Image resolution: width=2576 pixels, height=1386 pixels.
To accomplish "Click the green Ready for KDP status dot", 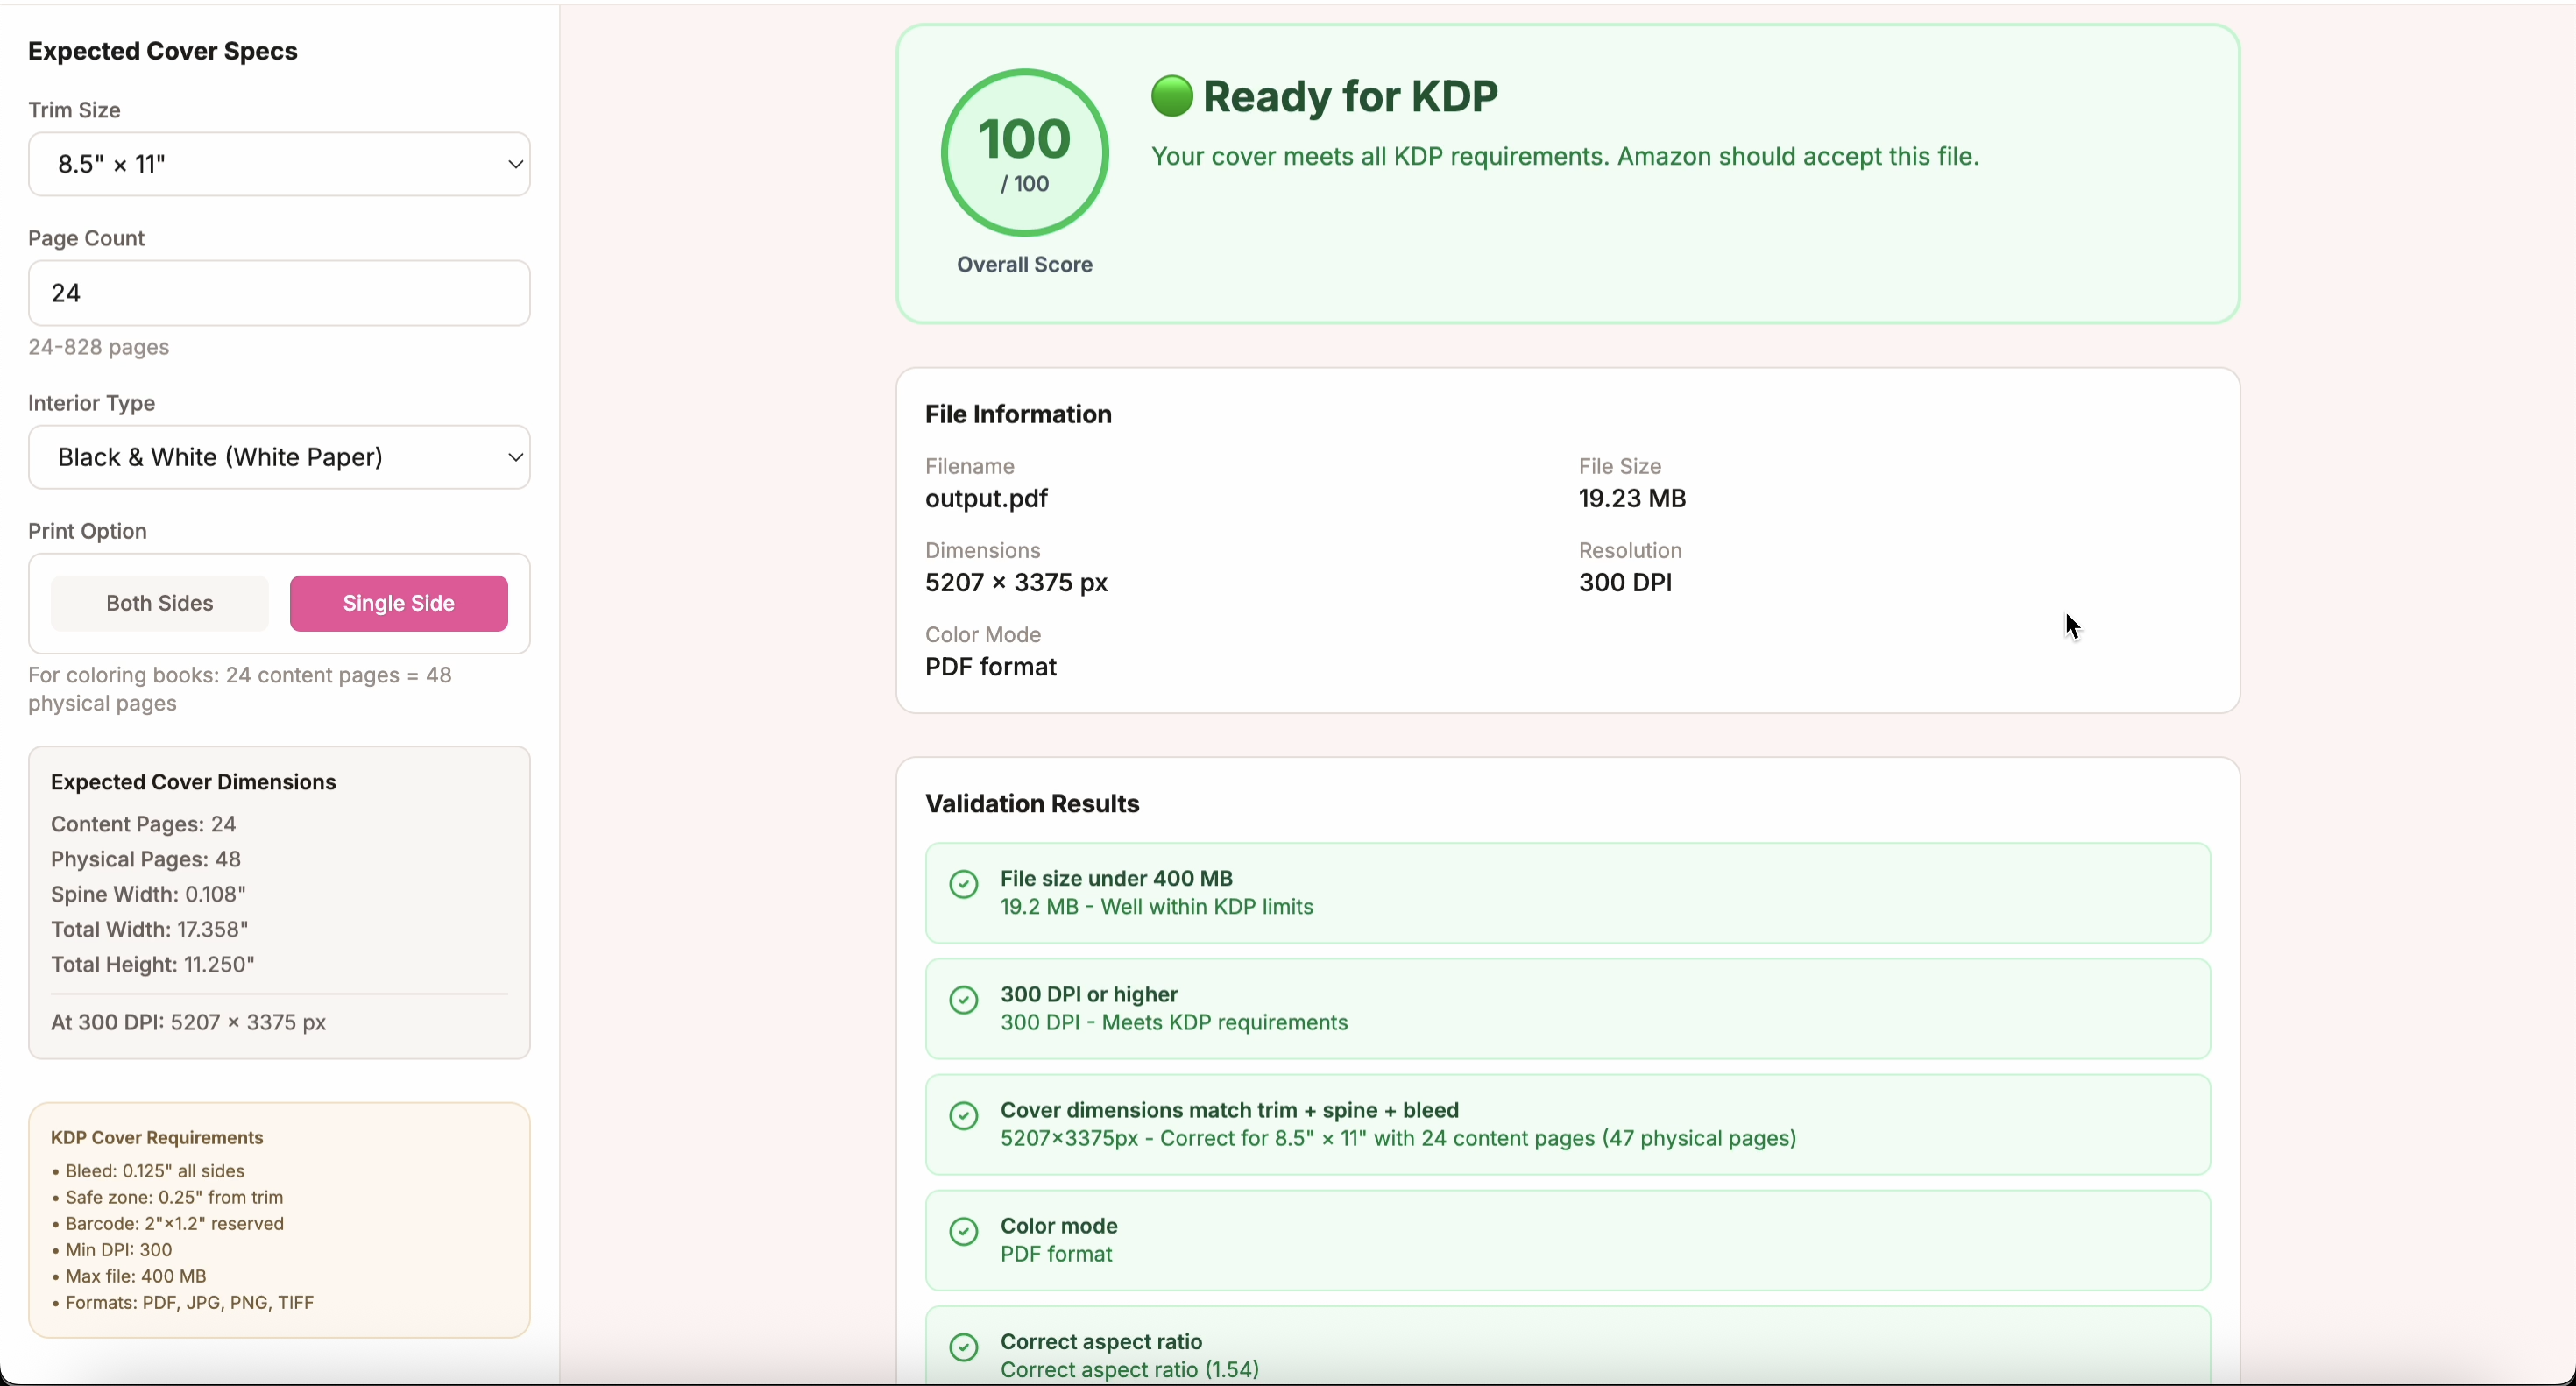I will 1172,96.
